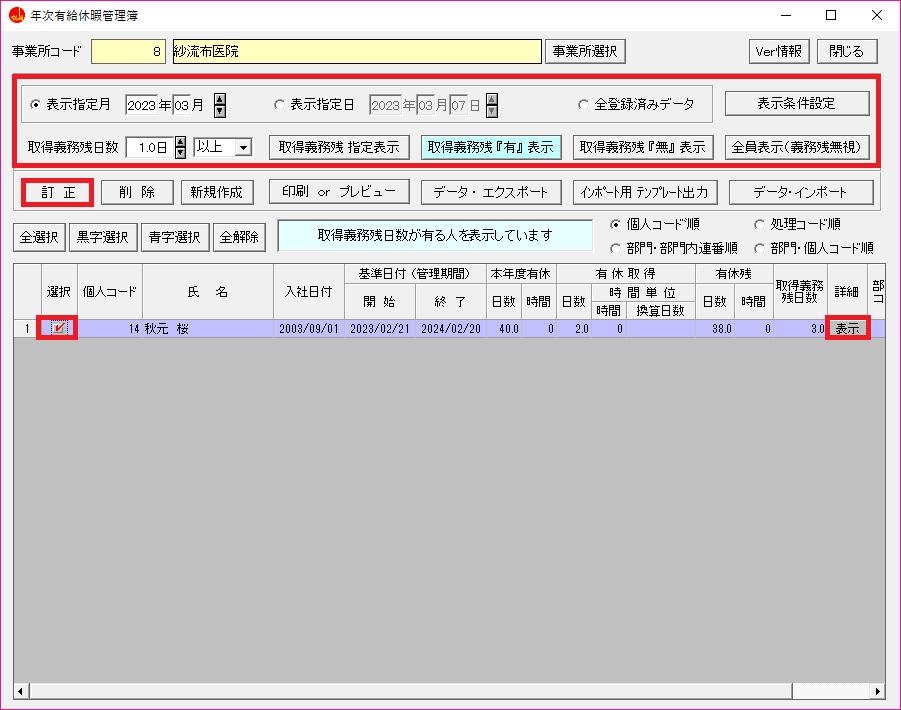Click データ・インポート button

tap(800, 192)
